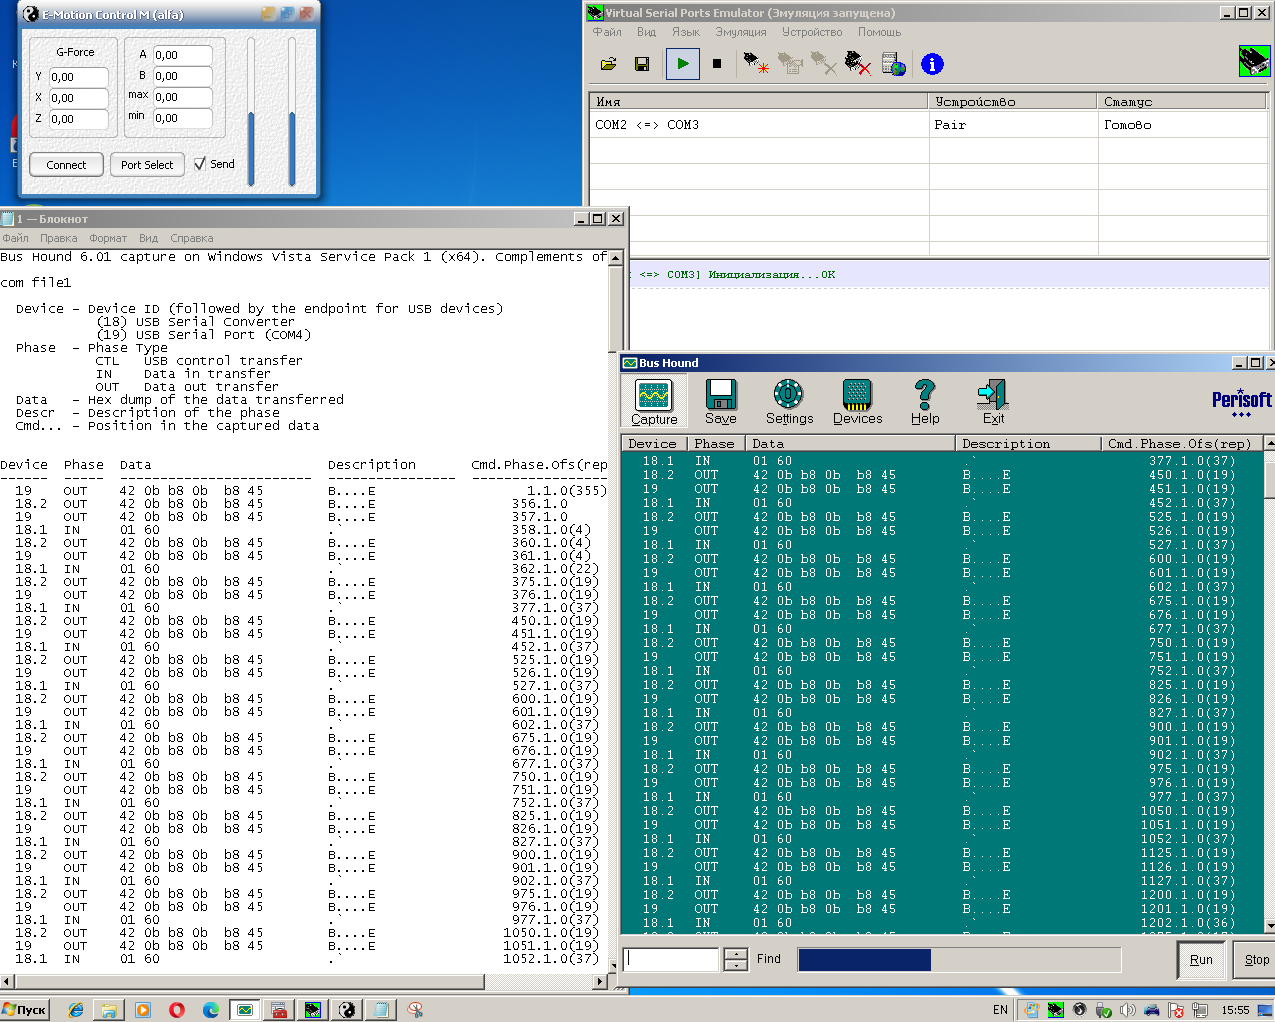The image size is (1275, 1022).
Task: Click the Notepad horizontal scrollbar left arrow
Action: 7,981
